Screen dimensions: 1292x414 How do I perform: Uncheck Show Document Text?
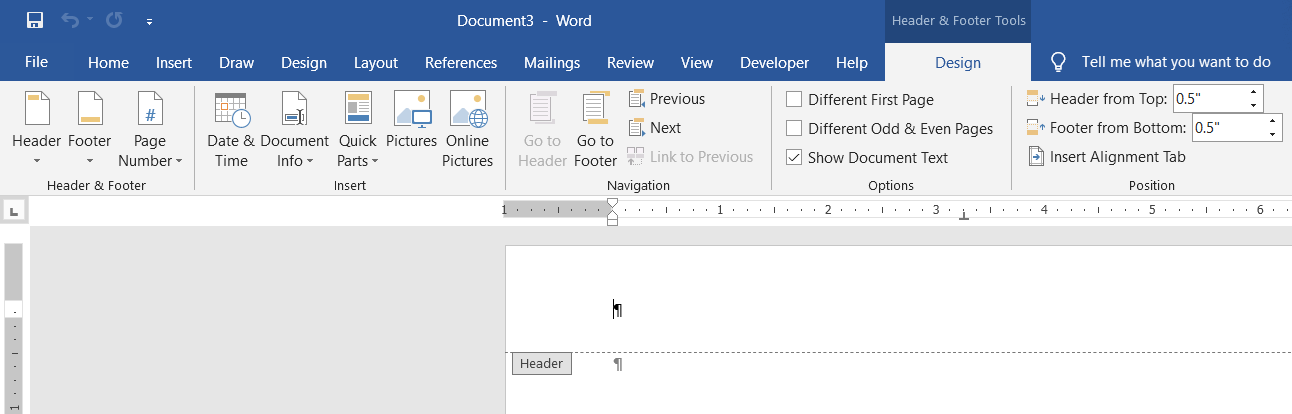click(x=794, y=158)
